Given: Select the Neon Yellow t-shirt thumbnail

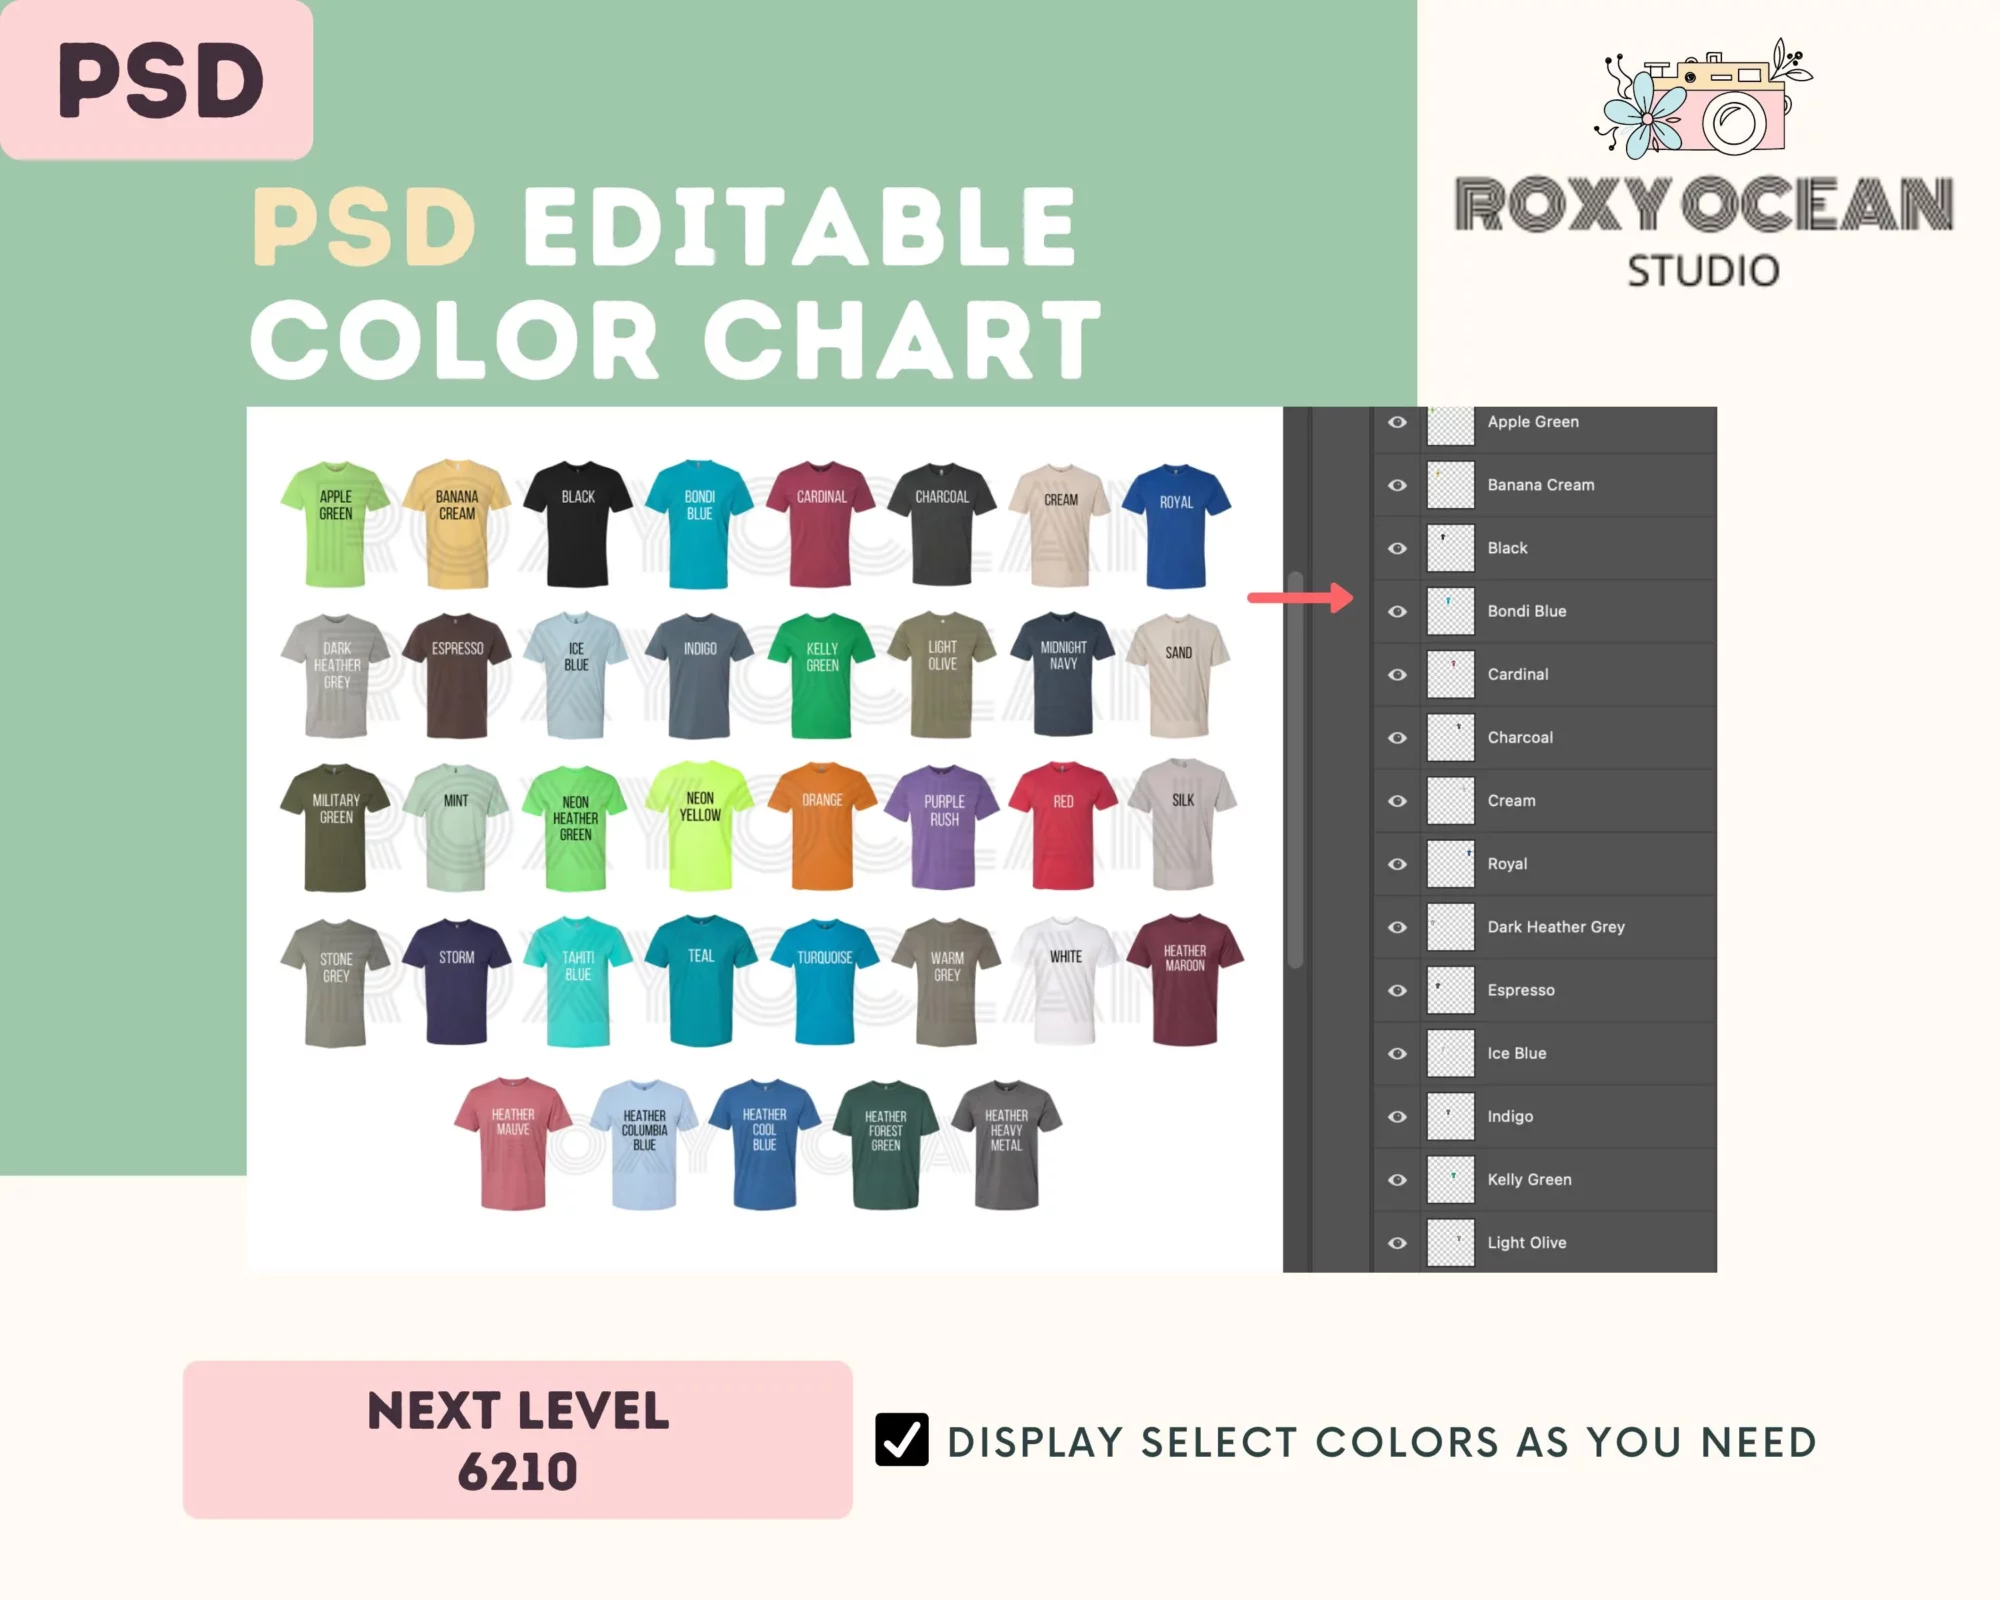Looking at the screenshot, I should tap(699, 816).
